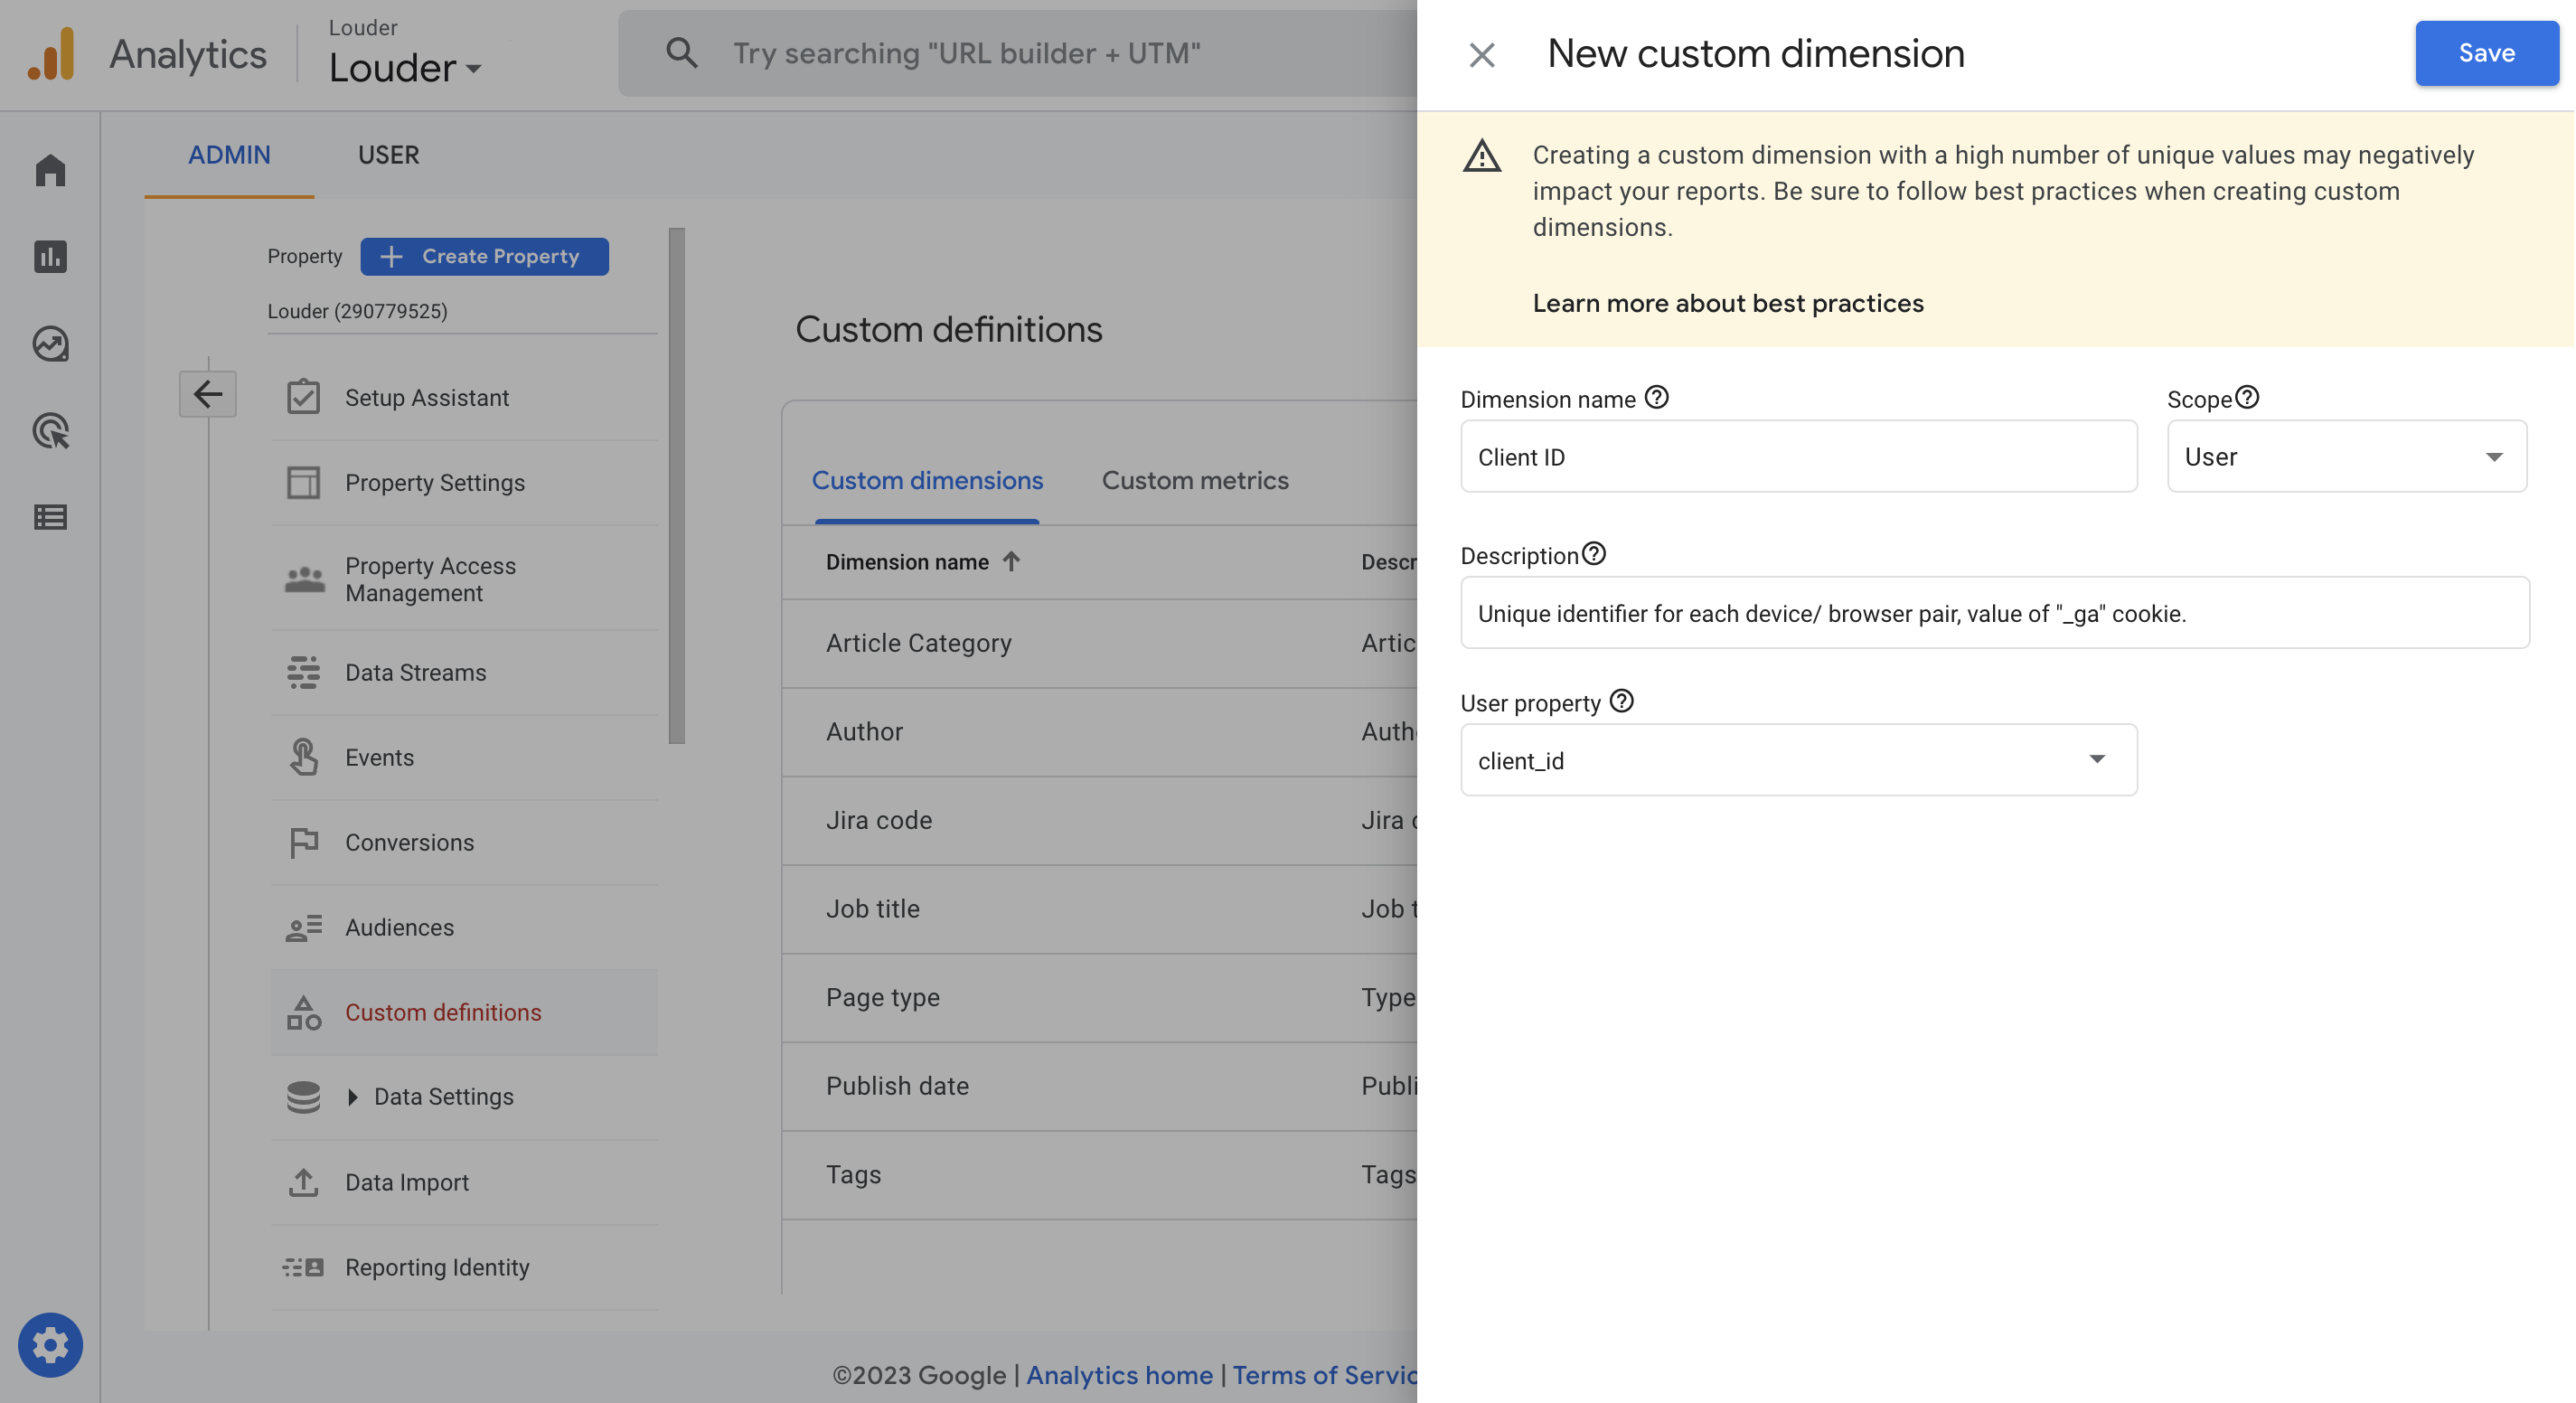
Task: Open Reports bar chart icon
Action: (50, 257)
